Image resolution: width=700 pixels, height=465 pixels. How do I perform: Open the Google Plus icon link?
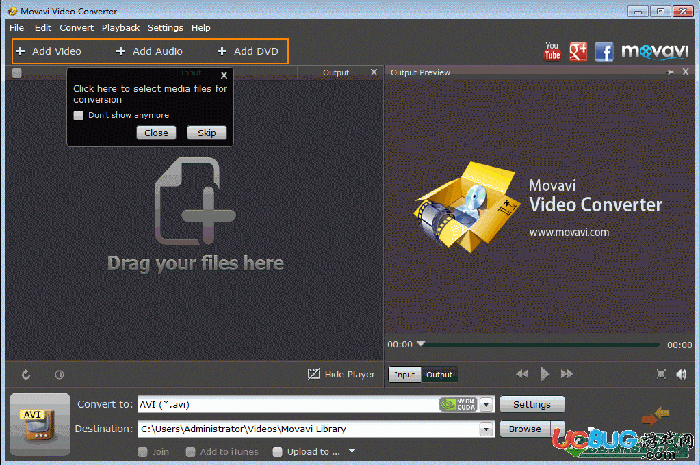(578, 52)
